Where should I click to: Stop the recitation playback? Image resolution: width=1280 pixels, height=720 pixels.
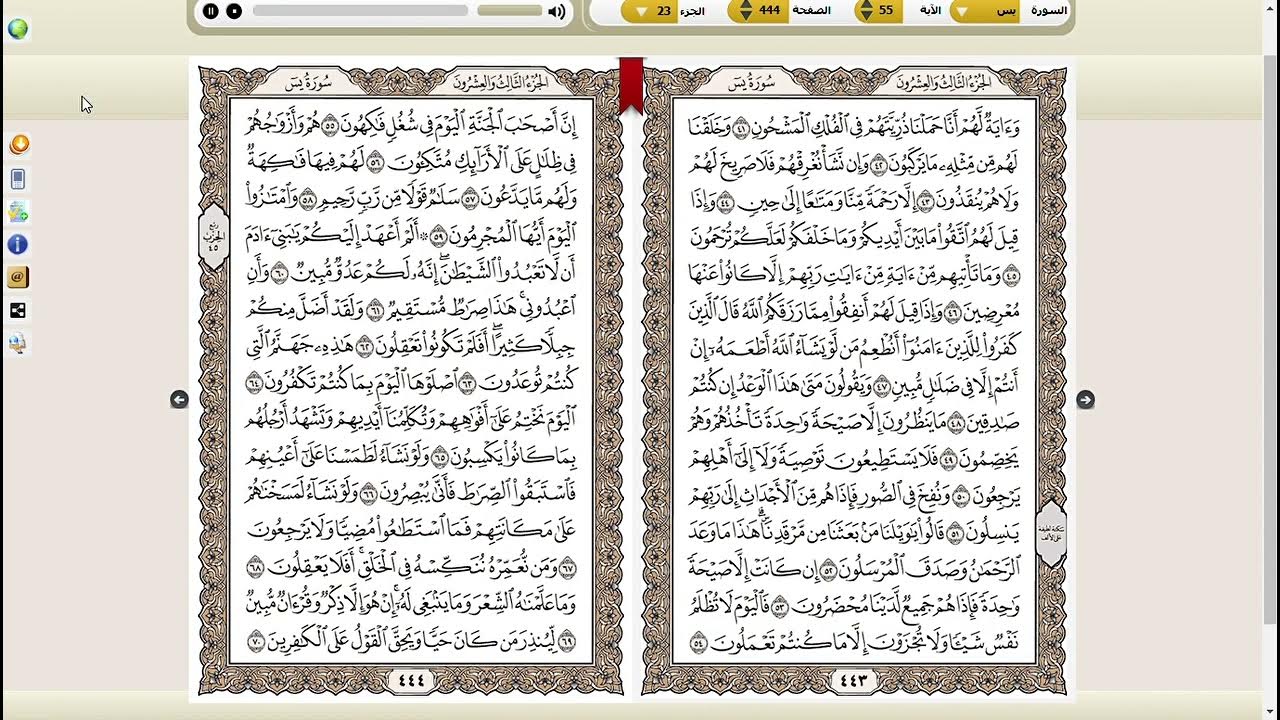234,11
